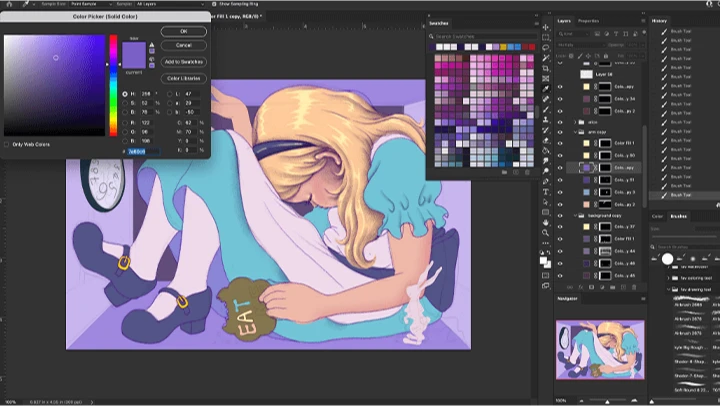Select the H hue radio button
This screenshot has width=720, height=406.
tap(125, 94)
